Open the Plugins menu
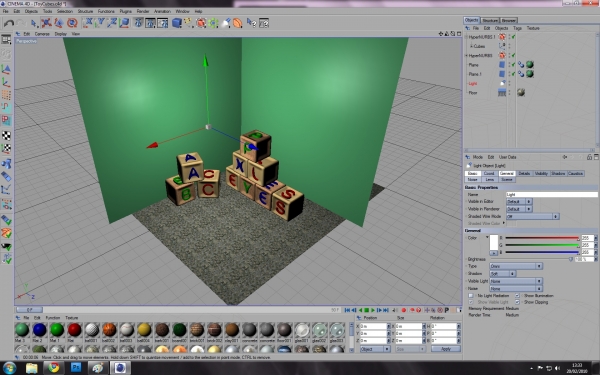The height and width of the screenshot is (375, 600). click(x=126, y=11)
